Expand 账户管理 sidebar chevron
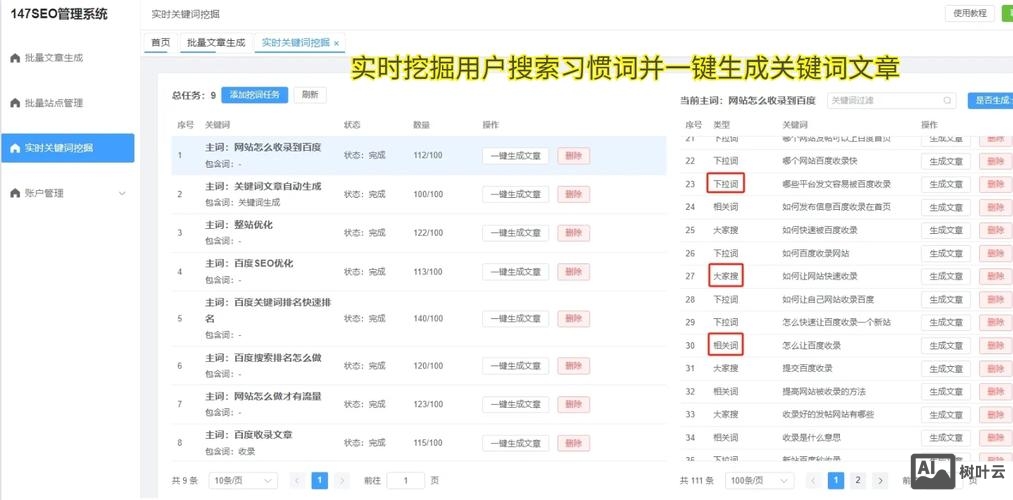1013x500 pixels. point(122,193)
